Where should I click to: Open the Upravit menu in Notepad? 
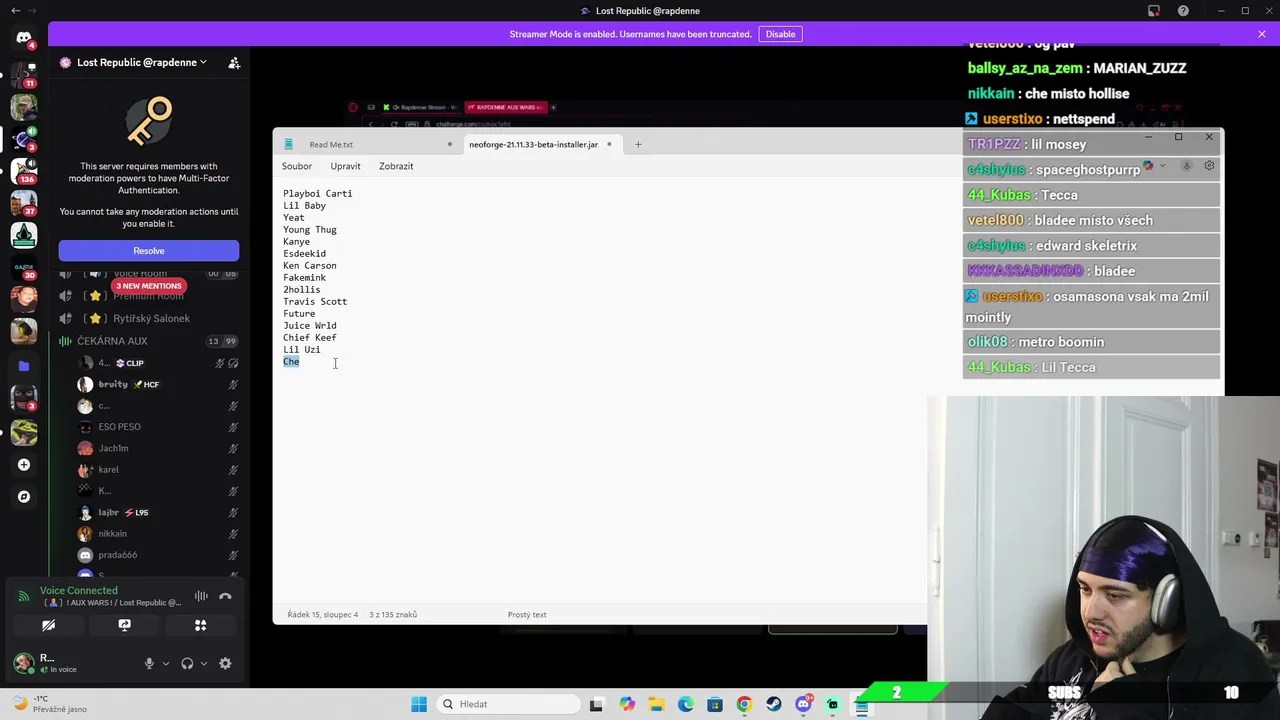click(345, 166)
